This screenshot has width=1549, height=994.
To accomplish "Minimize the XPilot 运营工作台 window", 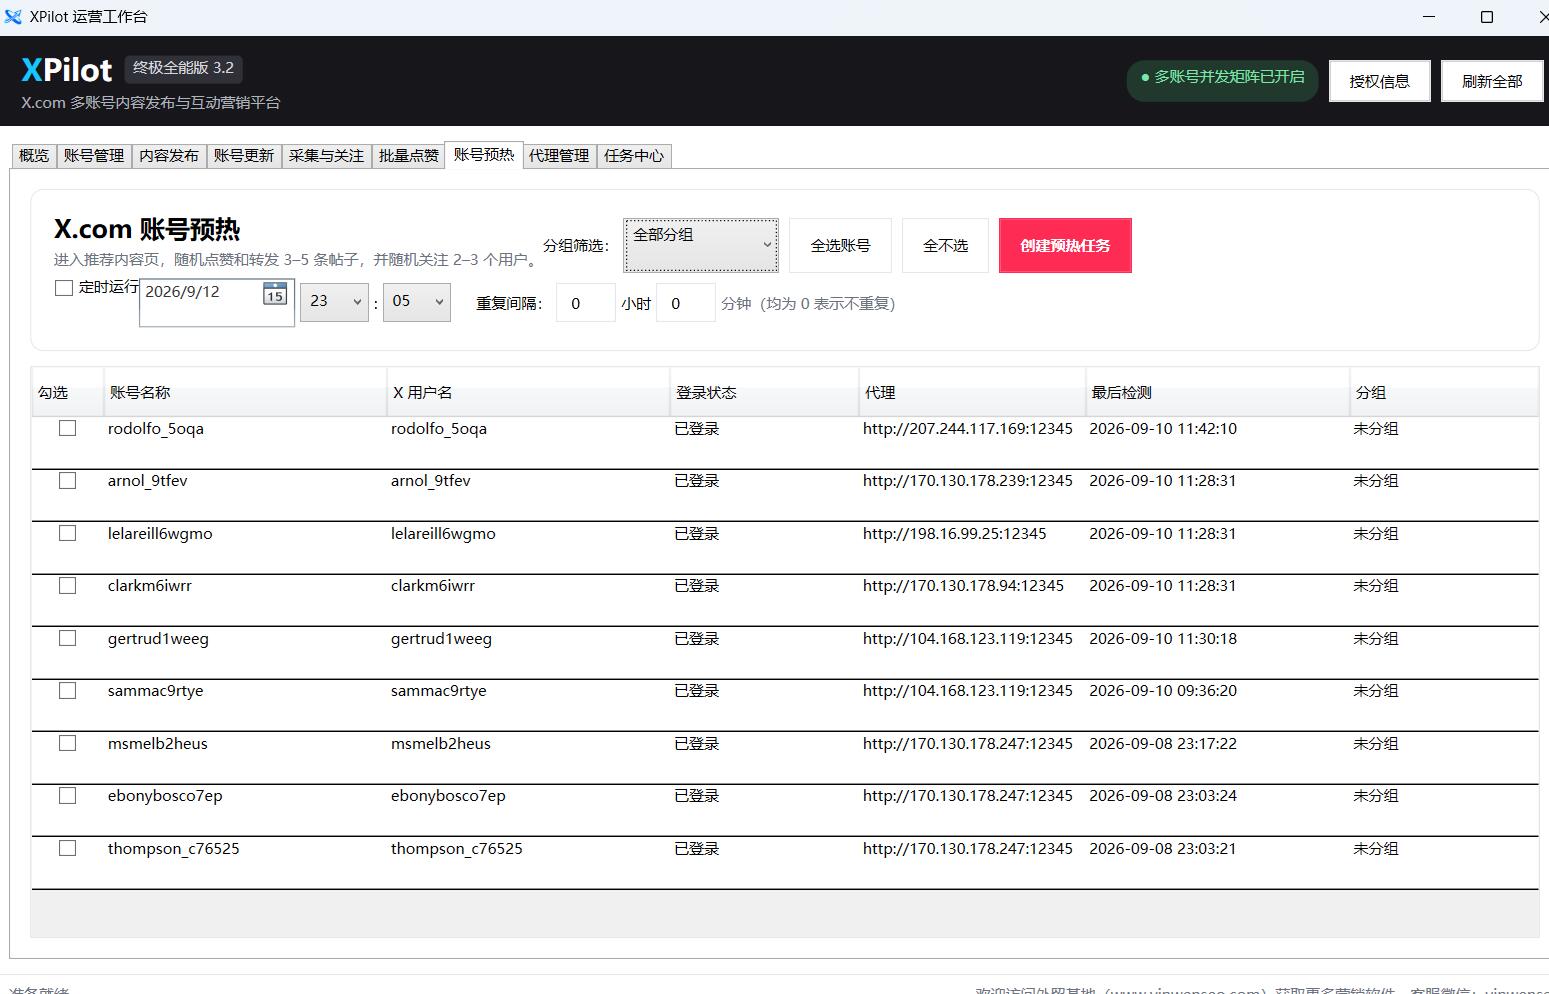I will click(1429, 17).
